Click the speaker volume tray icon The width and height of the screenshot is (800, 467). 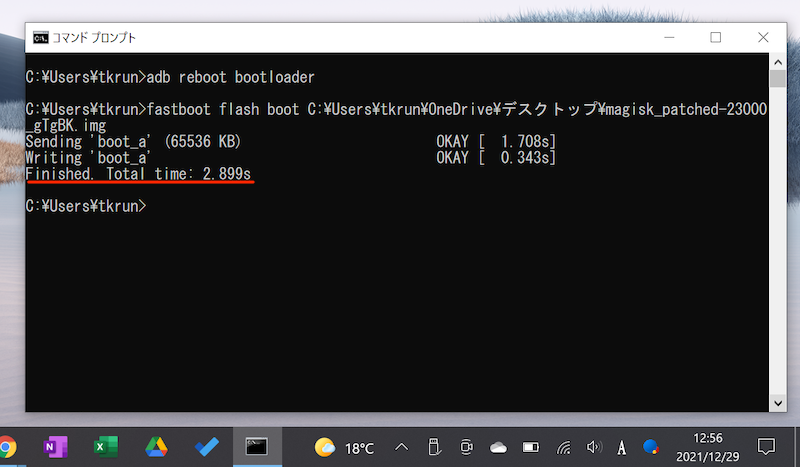[595, 446]
